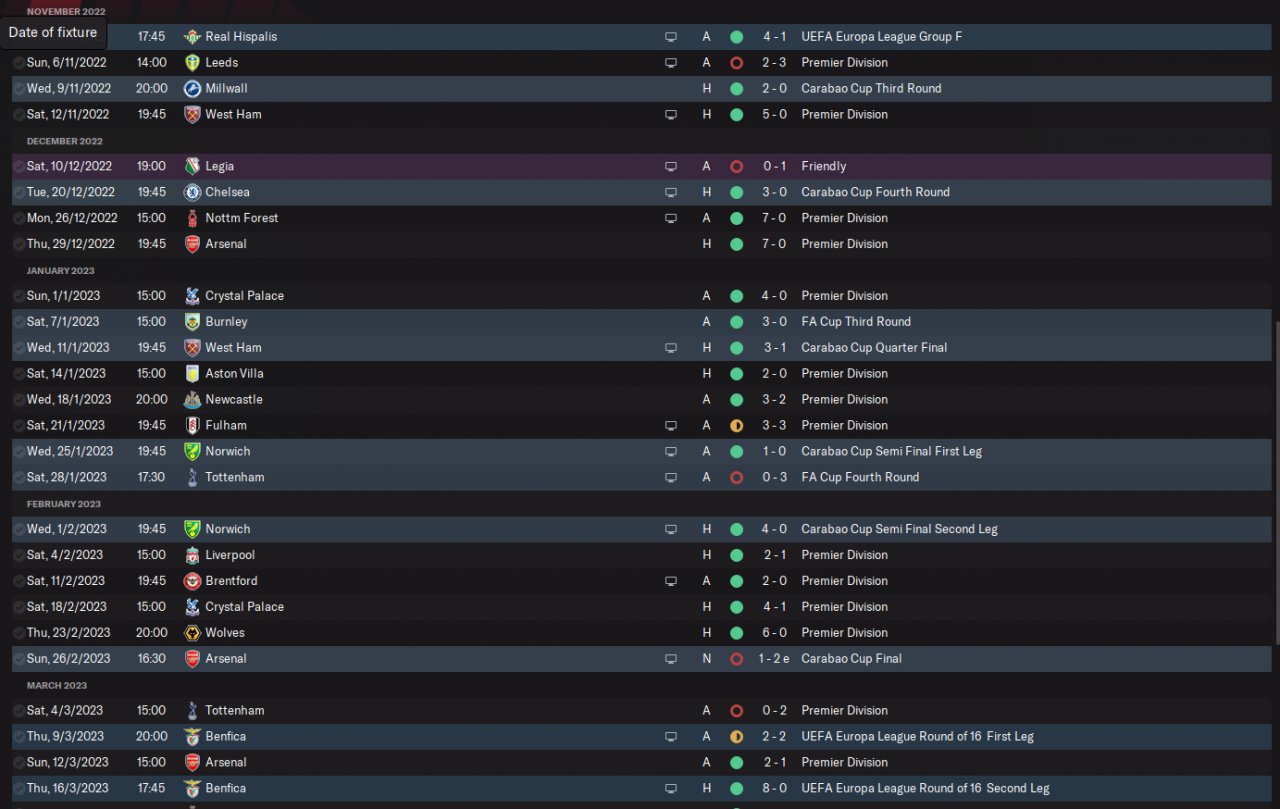Click the Aston Villa crest
Viewport: 1280px width, 809px height.
tap(192, 374)
